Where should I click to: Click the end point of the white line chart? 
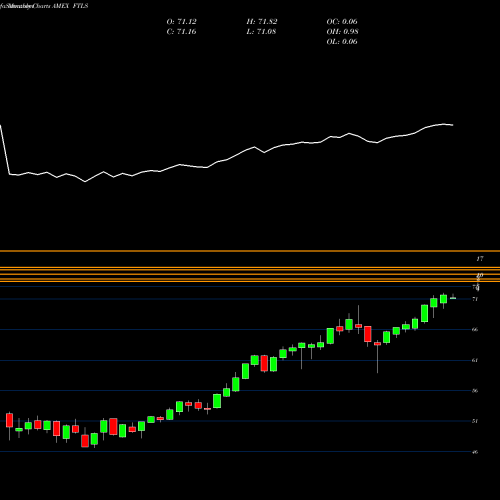453,125
